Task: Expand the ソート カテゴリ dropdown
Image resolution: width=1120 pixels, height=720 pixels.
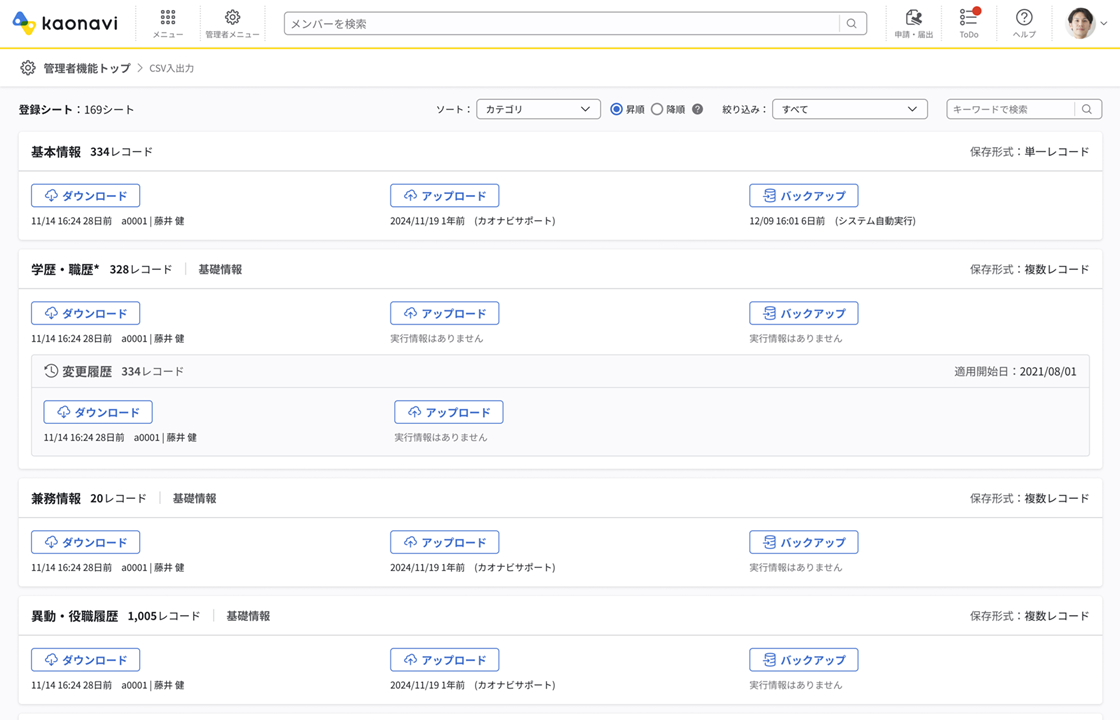Action: click(x=538, y=109)
